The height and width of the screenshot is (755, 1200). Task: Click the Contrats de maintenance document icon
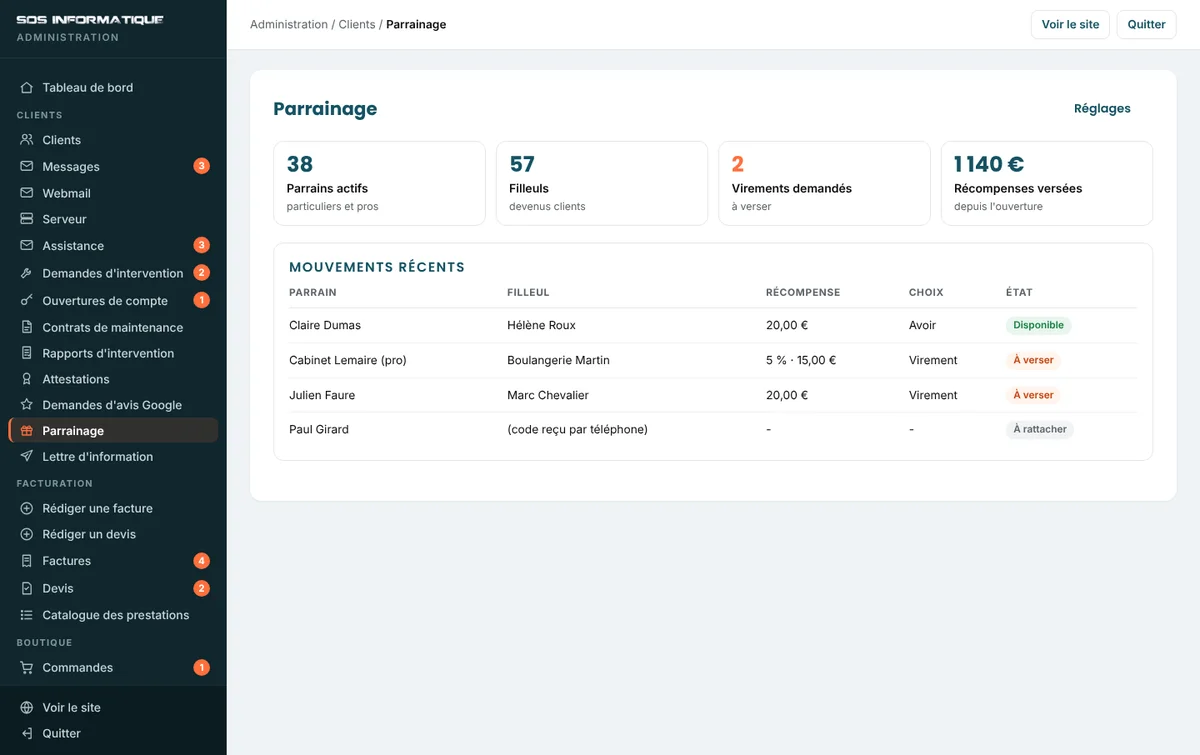(x=27, y=327)
